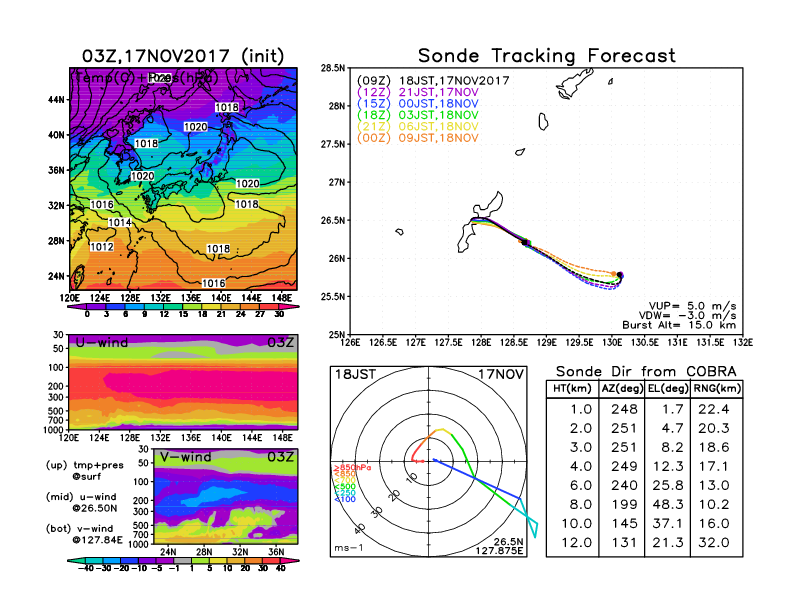The image size is (792, 612).
Task: Click the '28.5N' latitude tick on the tracking map
Action: click(333, 68)
